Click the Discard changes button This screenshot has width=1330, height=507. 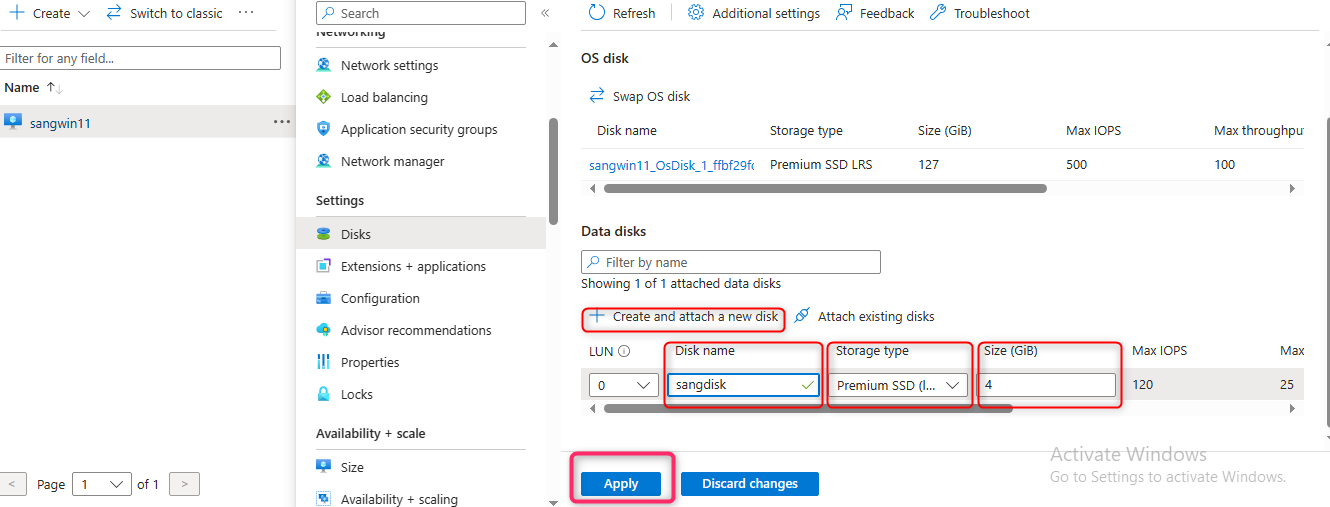tap(749, 484)
